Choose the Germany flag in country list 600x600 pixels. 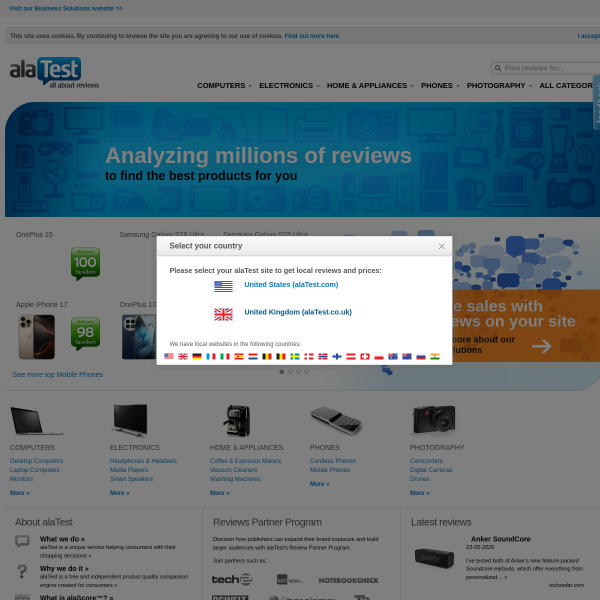197,356
